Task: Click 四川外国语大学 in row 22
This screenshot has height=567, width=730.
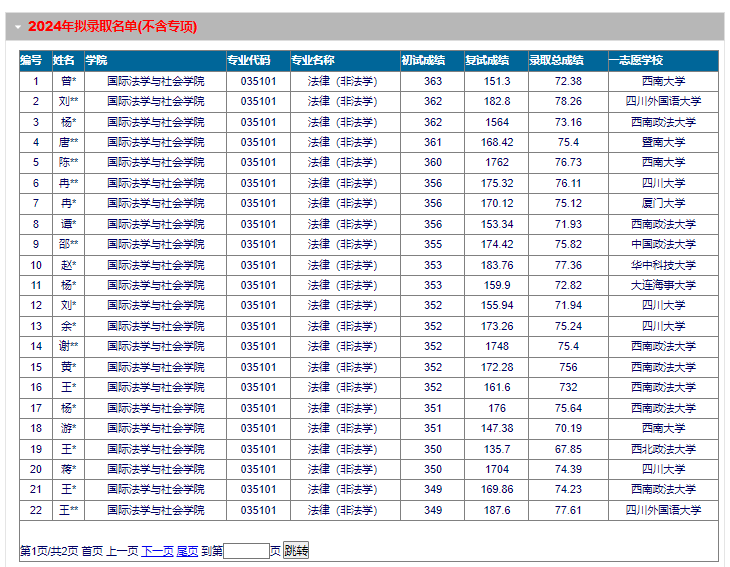Action: 663,510
